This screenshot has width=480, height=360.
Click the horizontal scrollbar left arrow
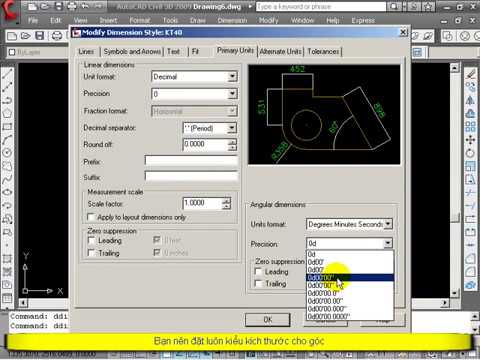[x=23, y=303]
